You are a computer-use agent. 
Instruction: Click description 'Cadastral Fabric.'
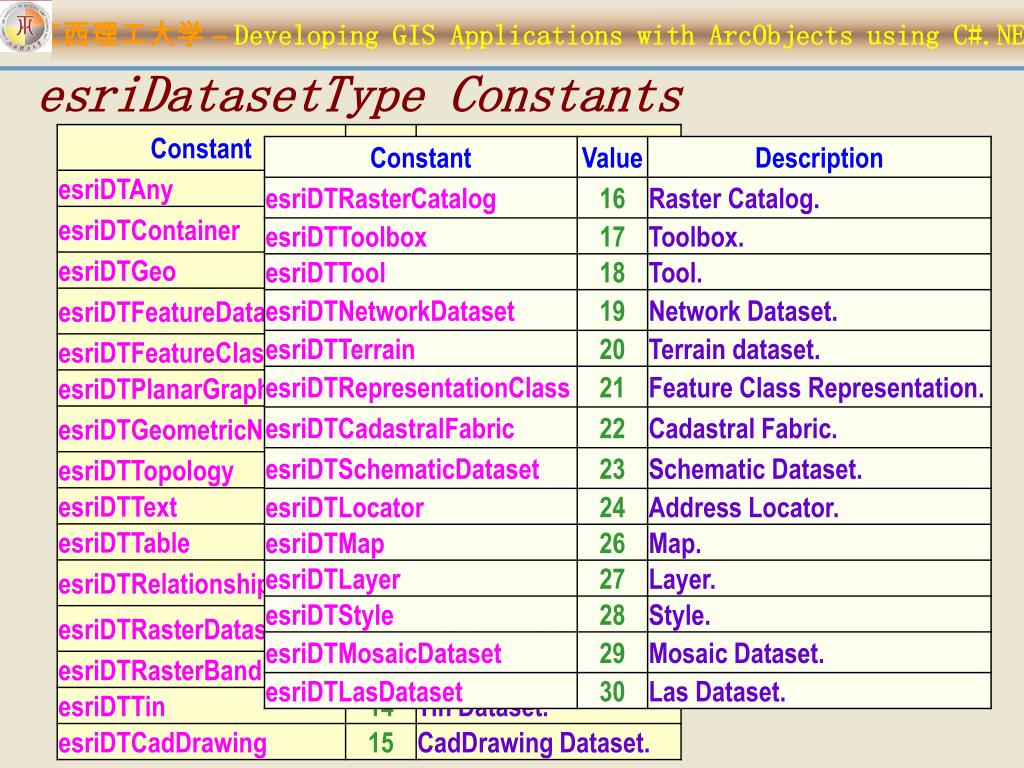click(743, 429)
